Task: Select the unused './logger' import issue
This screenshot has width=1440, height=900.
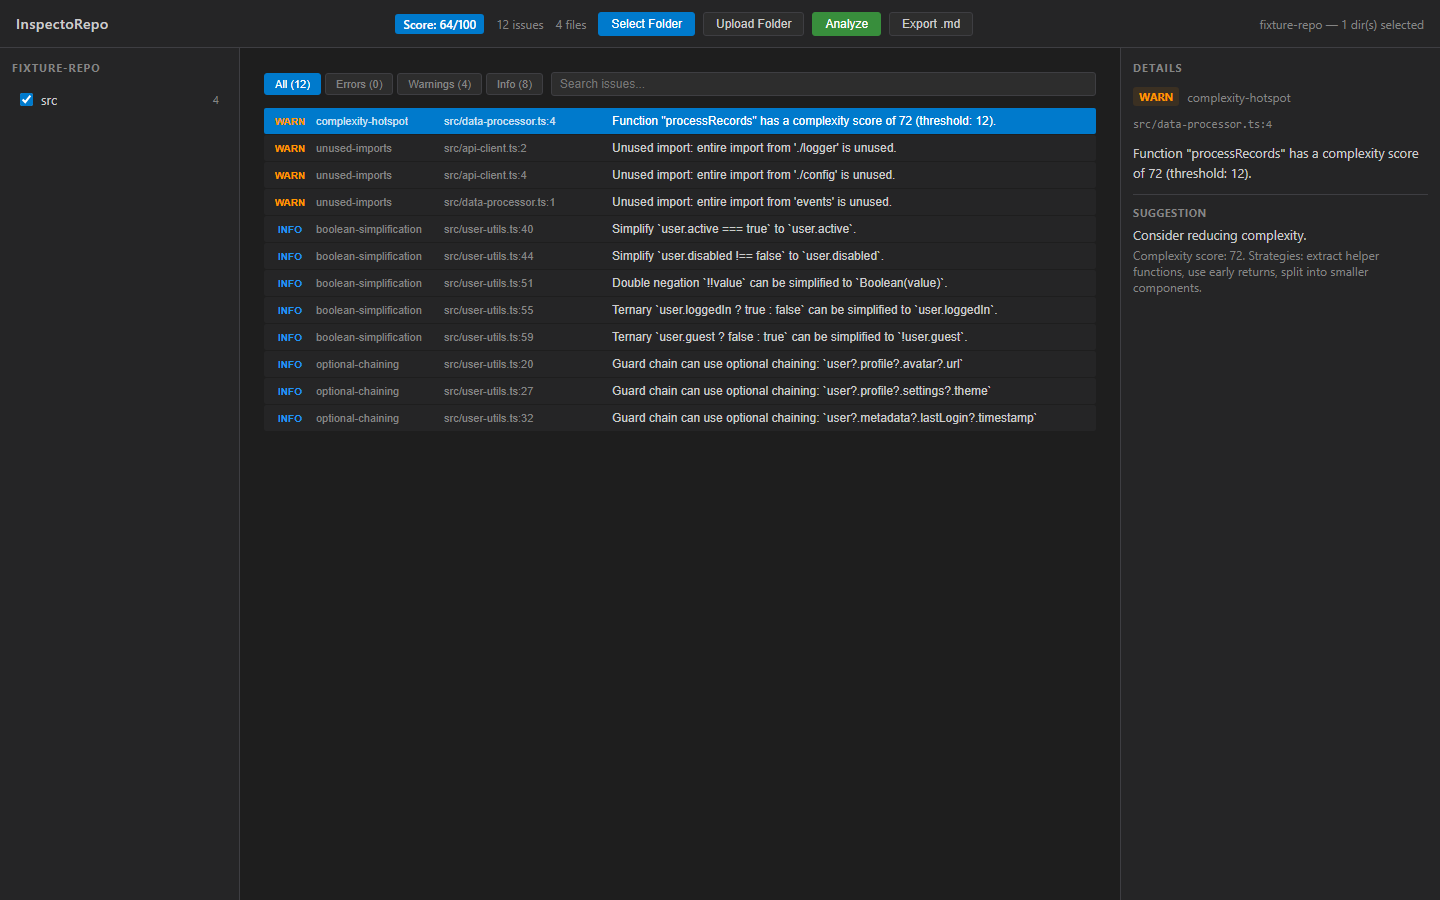Action: [x=680, y=148]
